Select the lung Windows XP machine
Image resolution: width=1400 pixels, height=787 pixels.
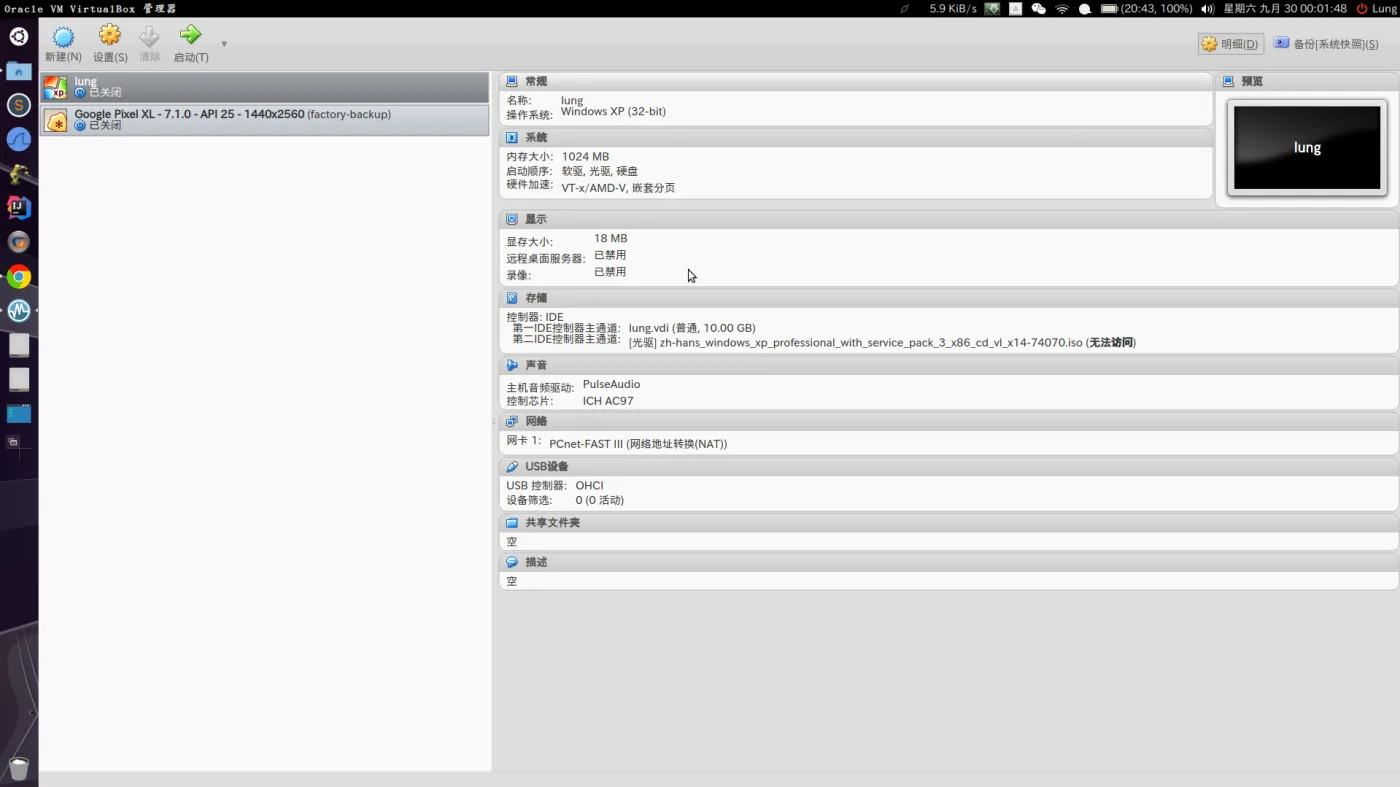point(265,87)
